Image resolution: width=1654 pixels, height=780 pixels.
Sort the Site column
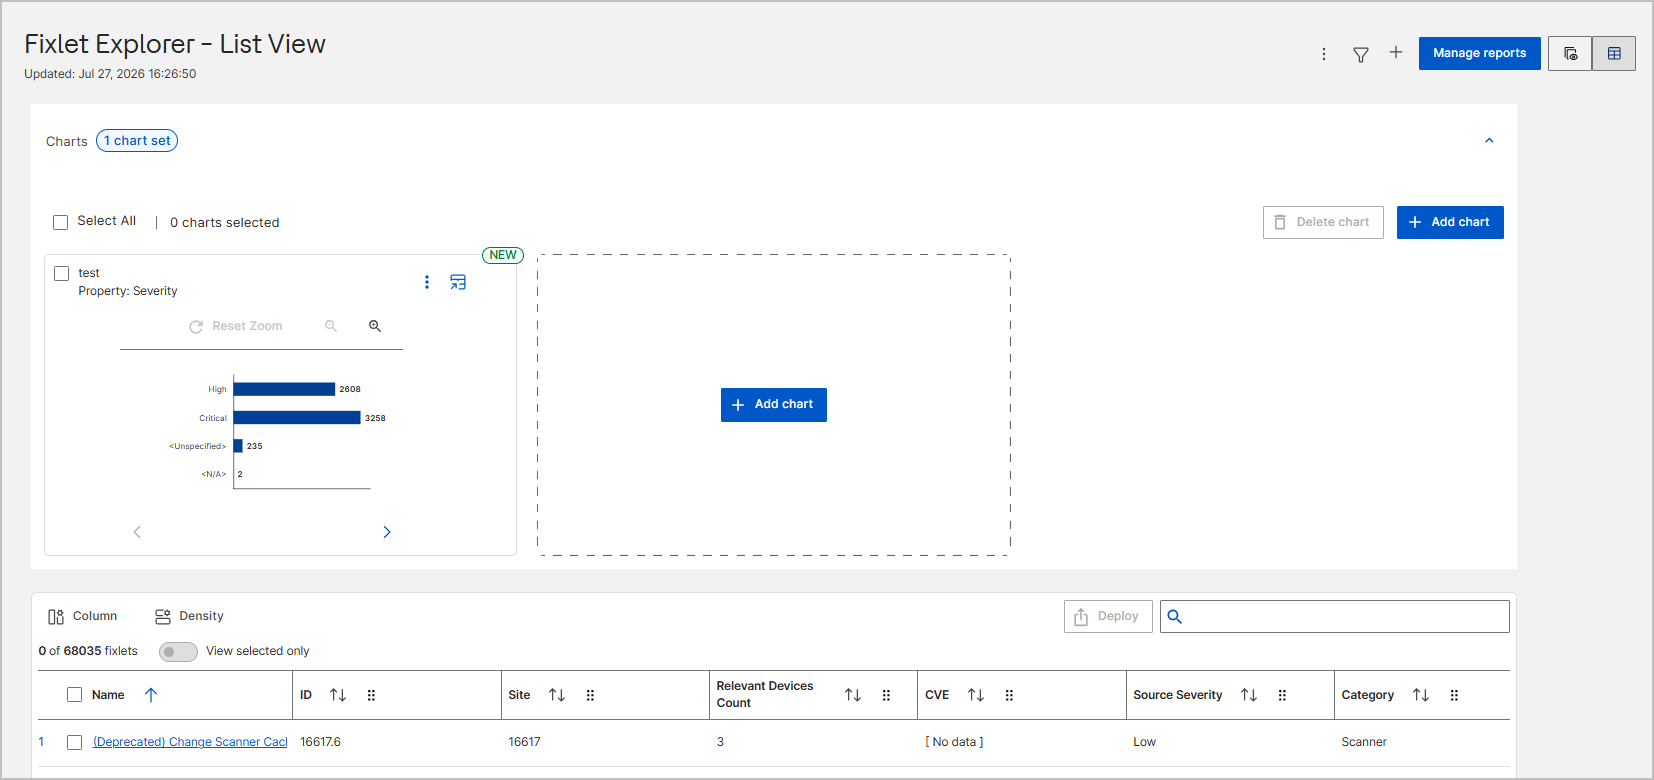coord(557,695)
